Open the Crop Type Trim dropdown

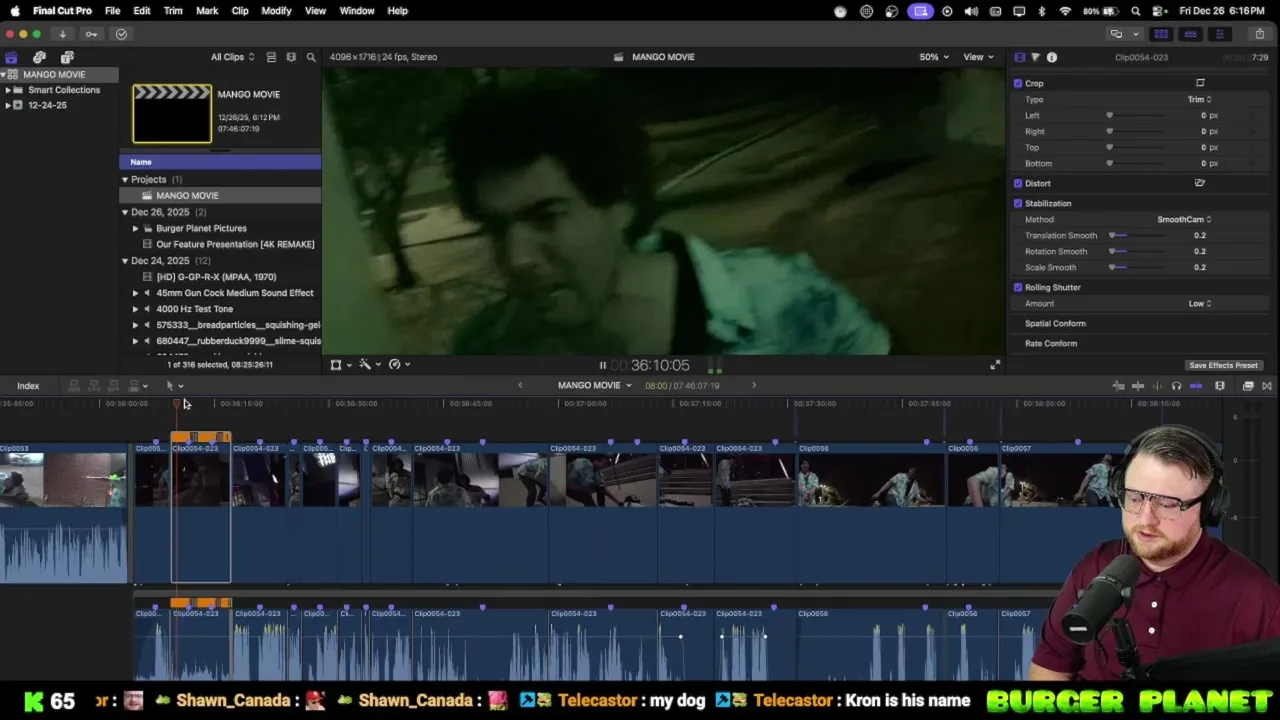tap(1199, 99)
